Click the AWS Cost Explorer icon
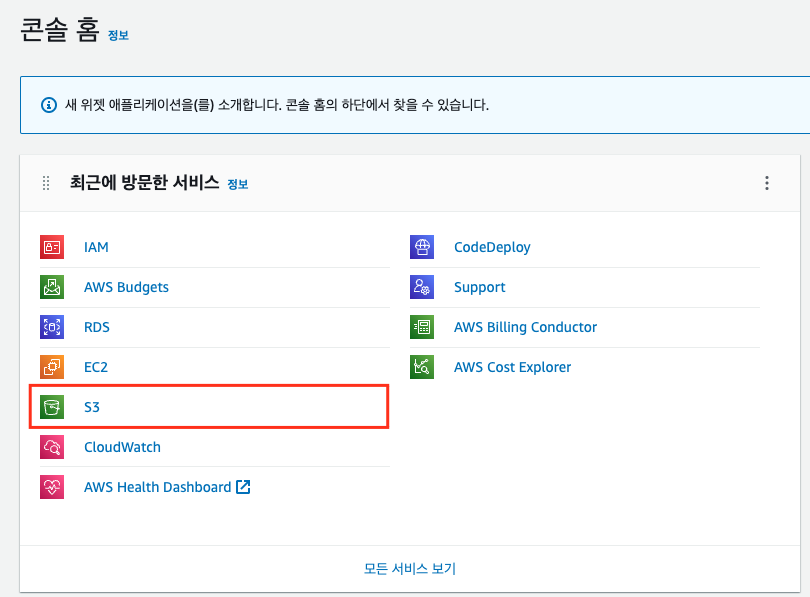The image size is (810, 597). 422,367
